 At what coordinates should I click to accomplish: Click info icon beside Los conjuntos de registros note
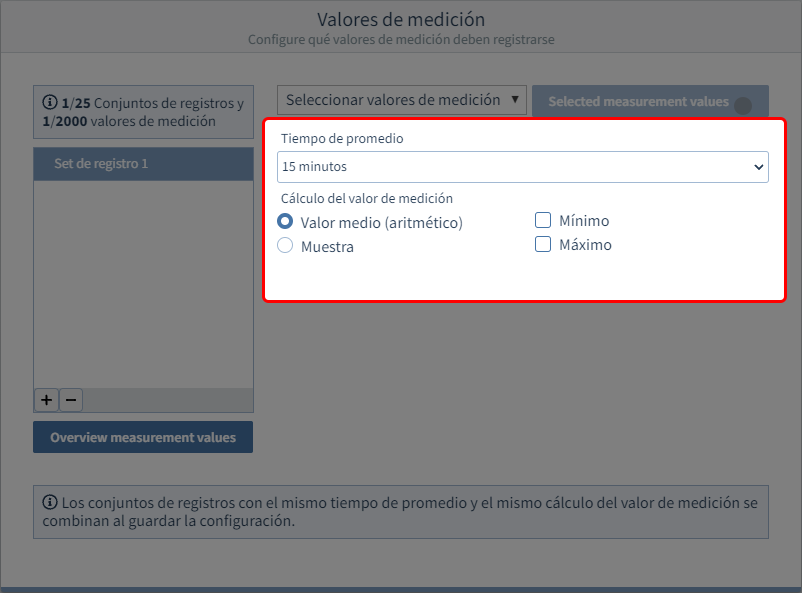50,502
